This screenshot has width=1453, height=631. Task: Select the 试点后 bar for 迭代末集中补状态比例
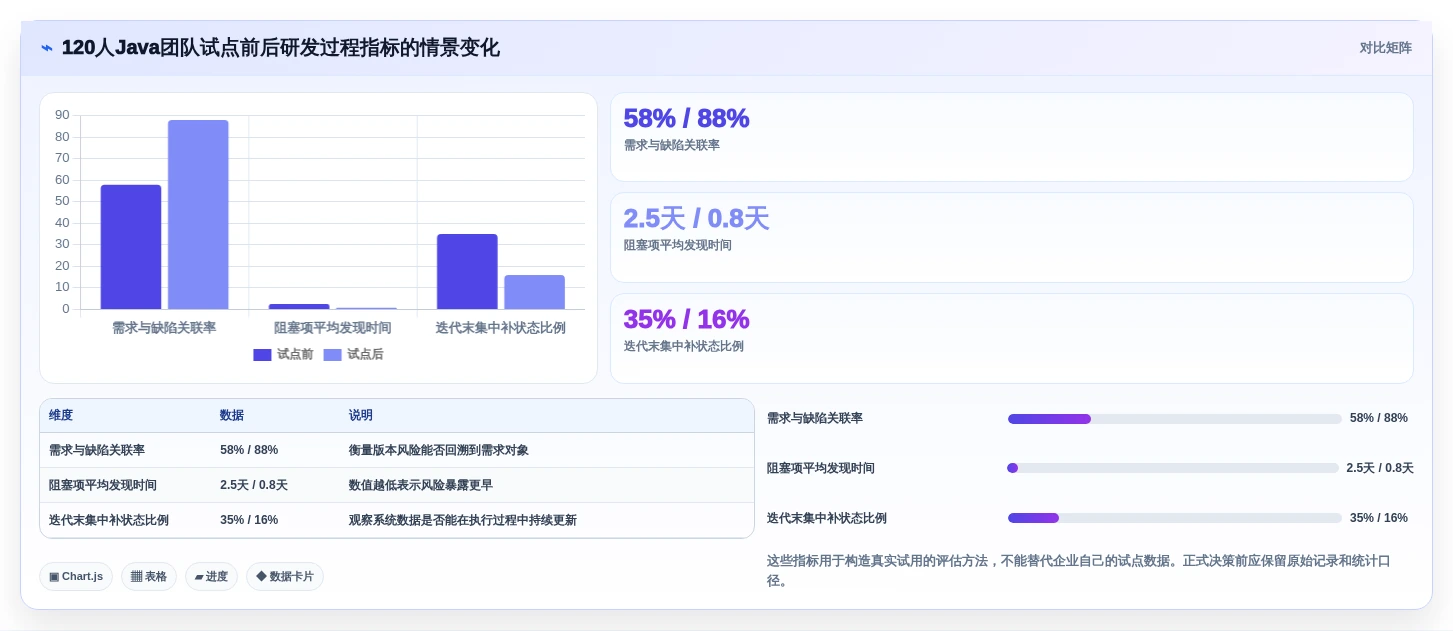tap(534, 292)
